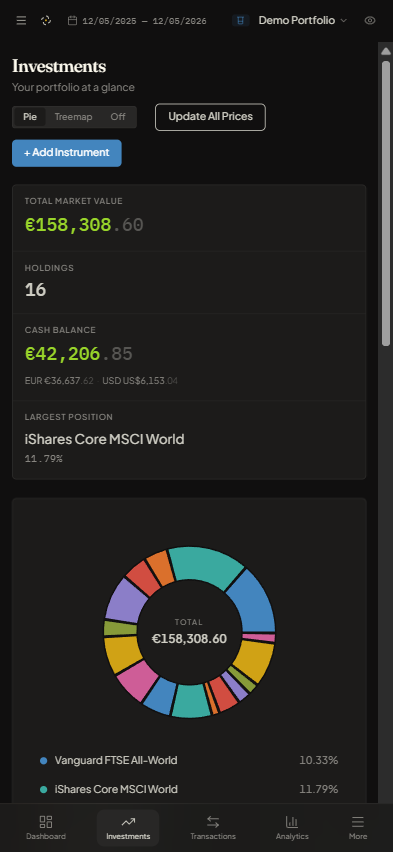Click the More menu lines icon
Image resolution: width=393 pixels, height=852 pixels.
tap(358, 822)
